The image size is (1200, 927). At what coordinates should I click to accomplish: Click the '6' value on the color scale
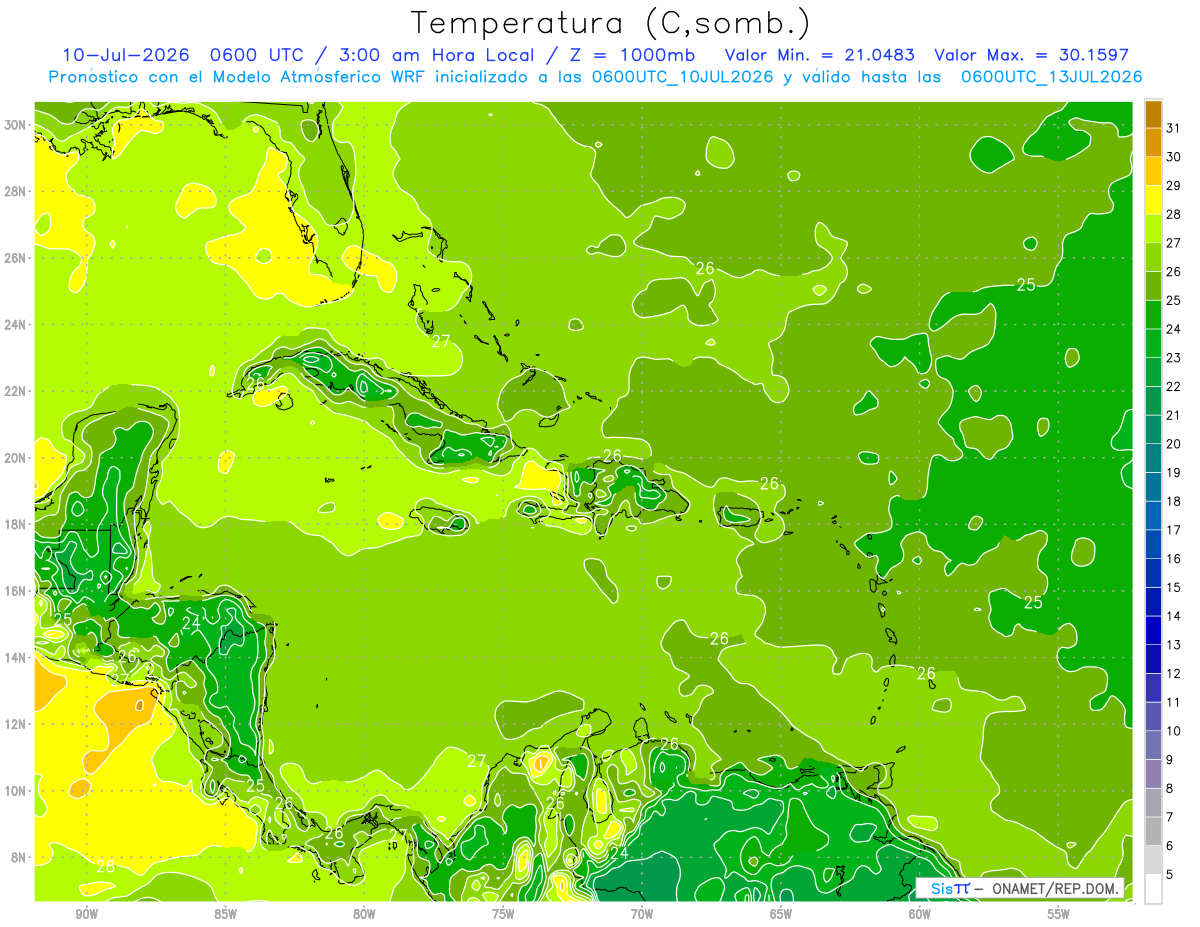point(1170,845)
